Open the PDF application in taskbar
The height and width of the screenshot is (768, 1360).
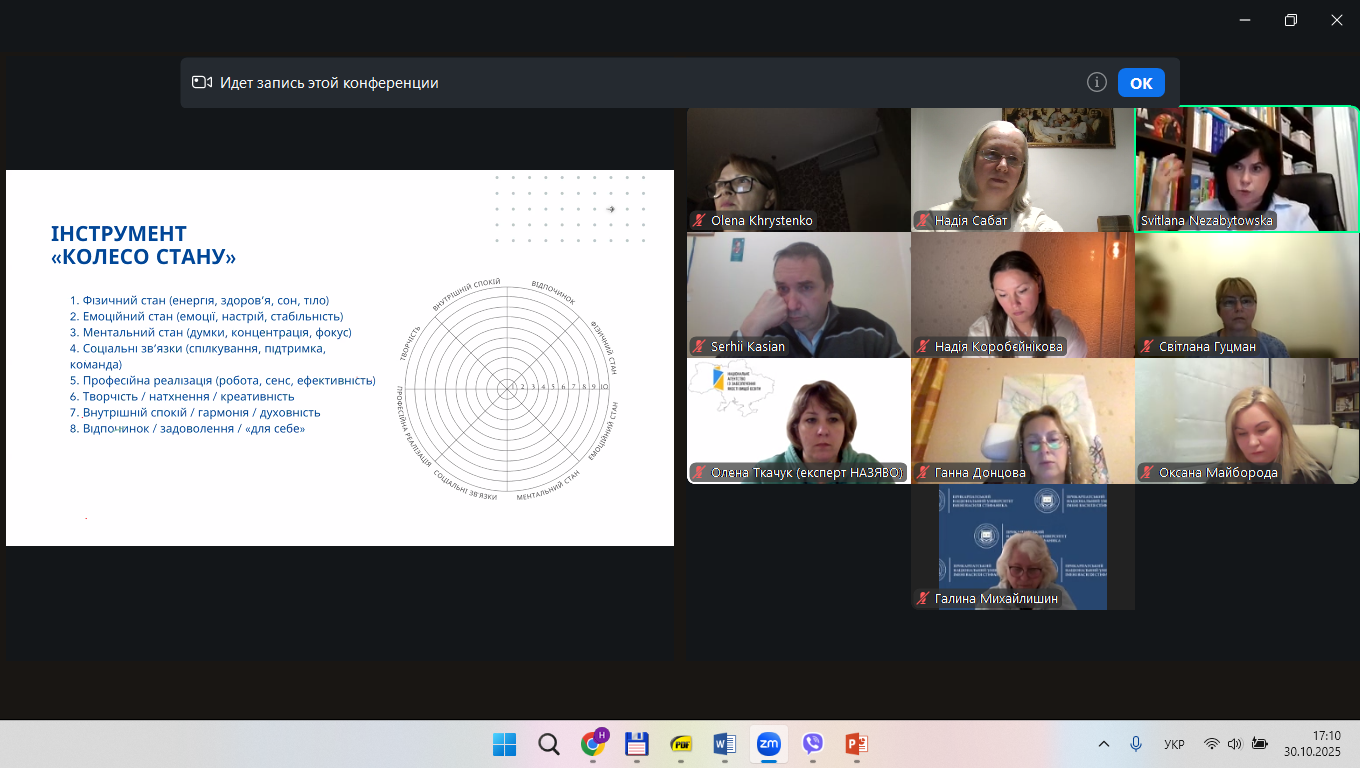681,744
